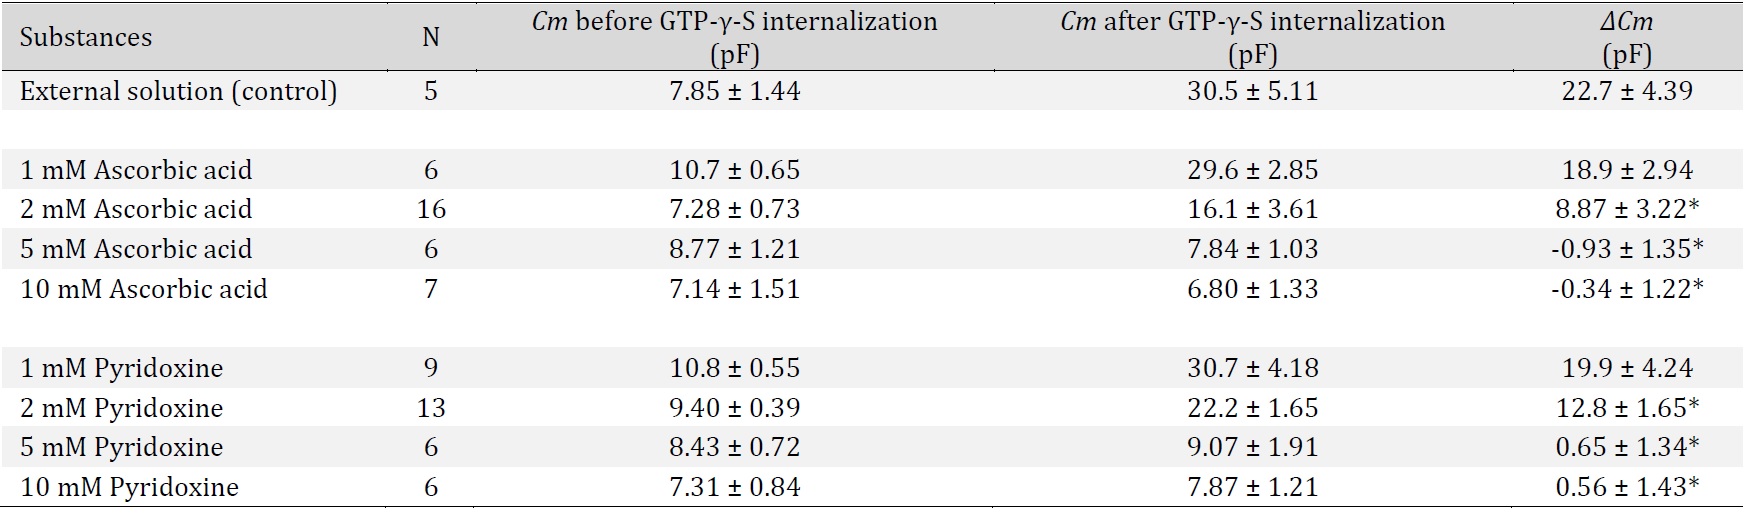Select the control ΔCm value 22.7 ± 4.39
Screen dimensions: 1746x513
[1627, 91]
